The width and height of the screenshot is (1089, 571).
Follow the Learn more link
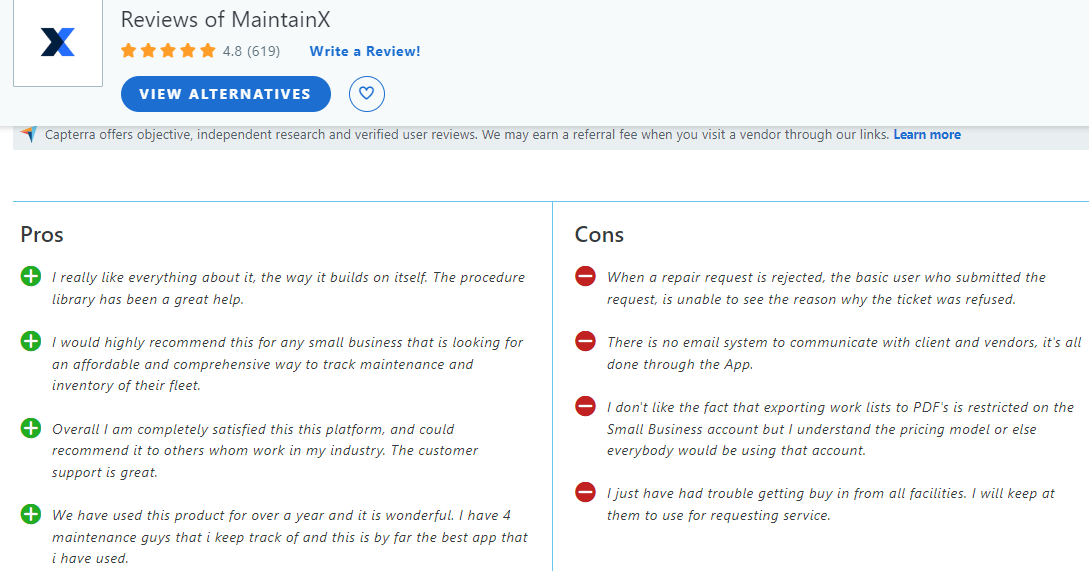tap(927, 135)
